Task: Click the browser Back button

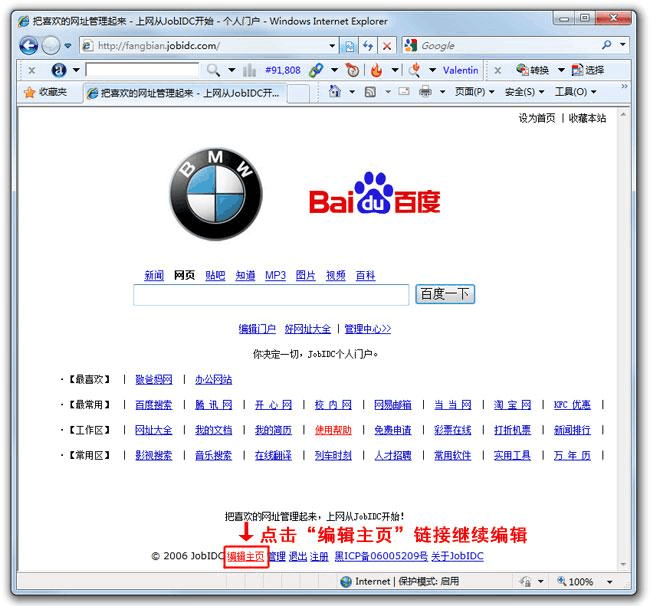Action: (x=28, y=45)
